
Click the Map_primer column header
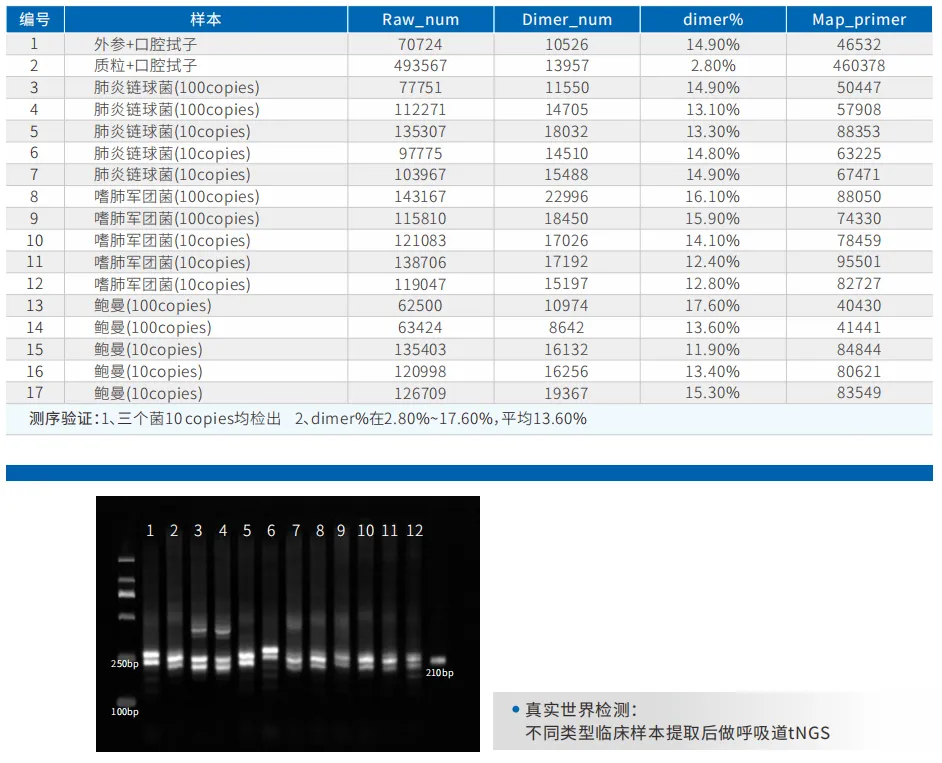click(x=859, y=19)
